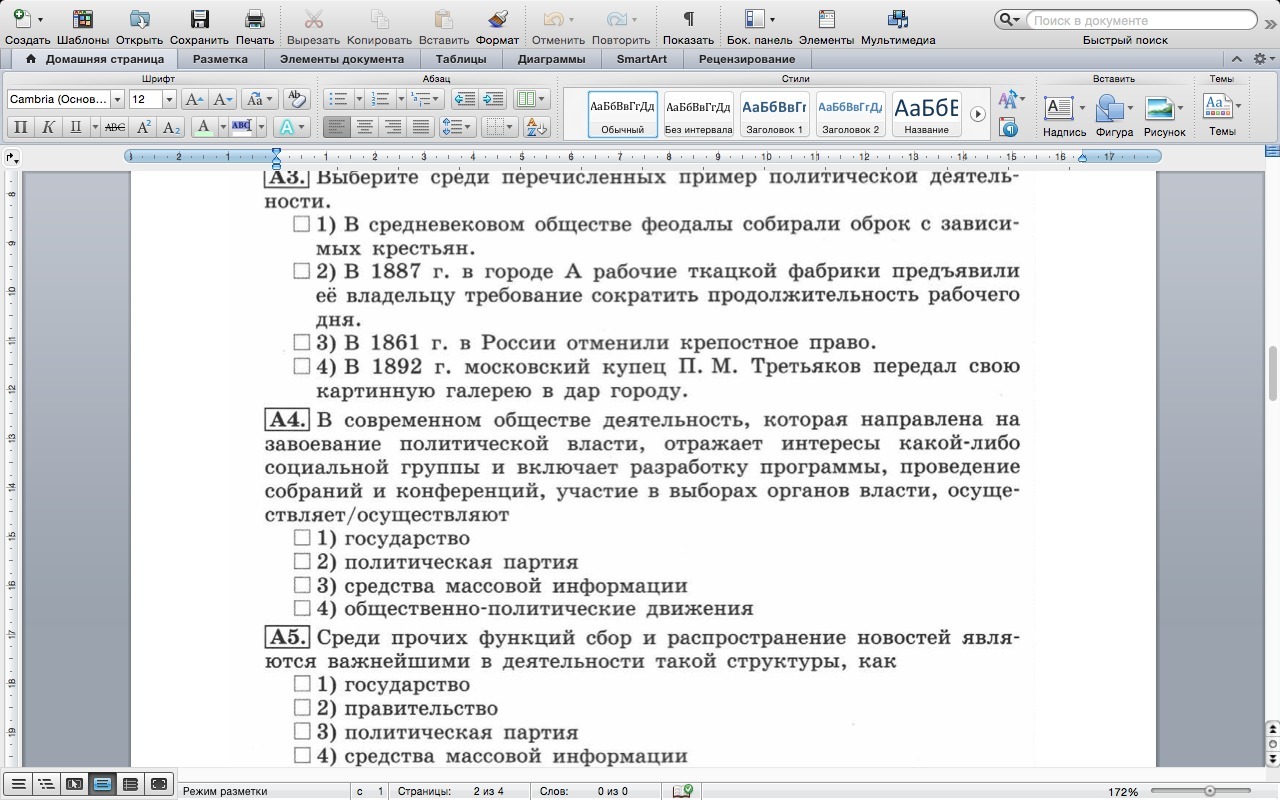Apply strikethrough formatting with the ABC icon

(115, 127)
